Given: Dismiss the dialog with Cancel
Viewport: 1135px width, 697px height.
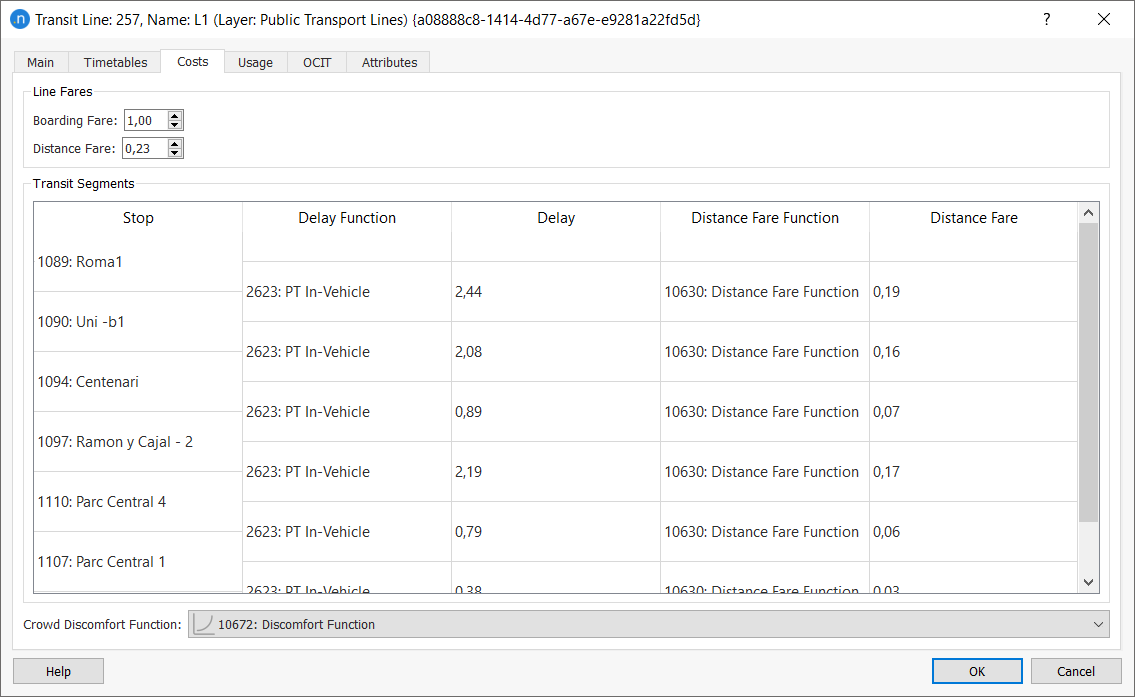Looking at the screenshot, I should coord(1078,670).
